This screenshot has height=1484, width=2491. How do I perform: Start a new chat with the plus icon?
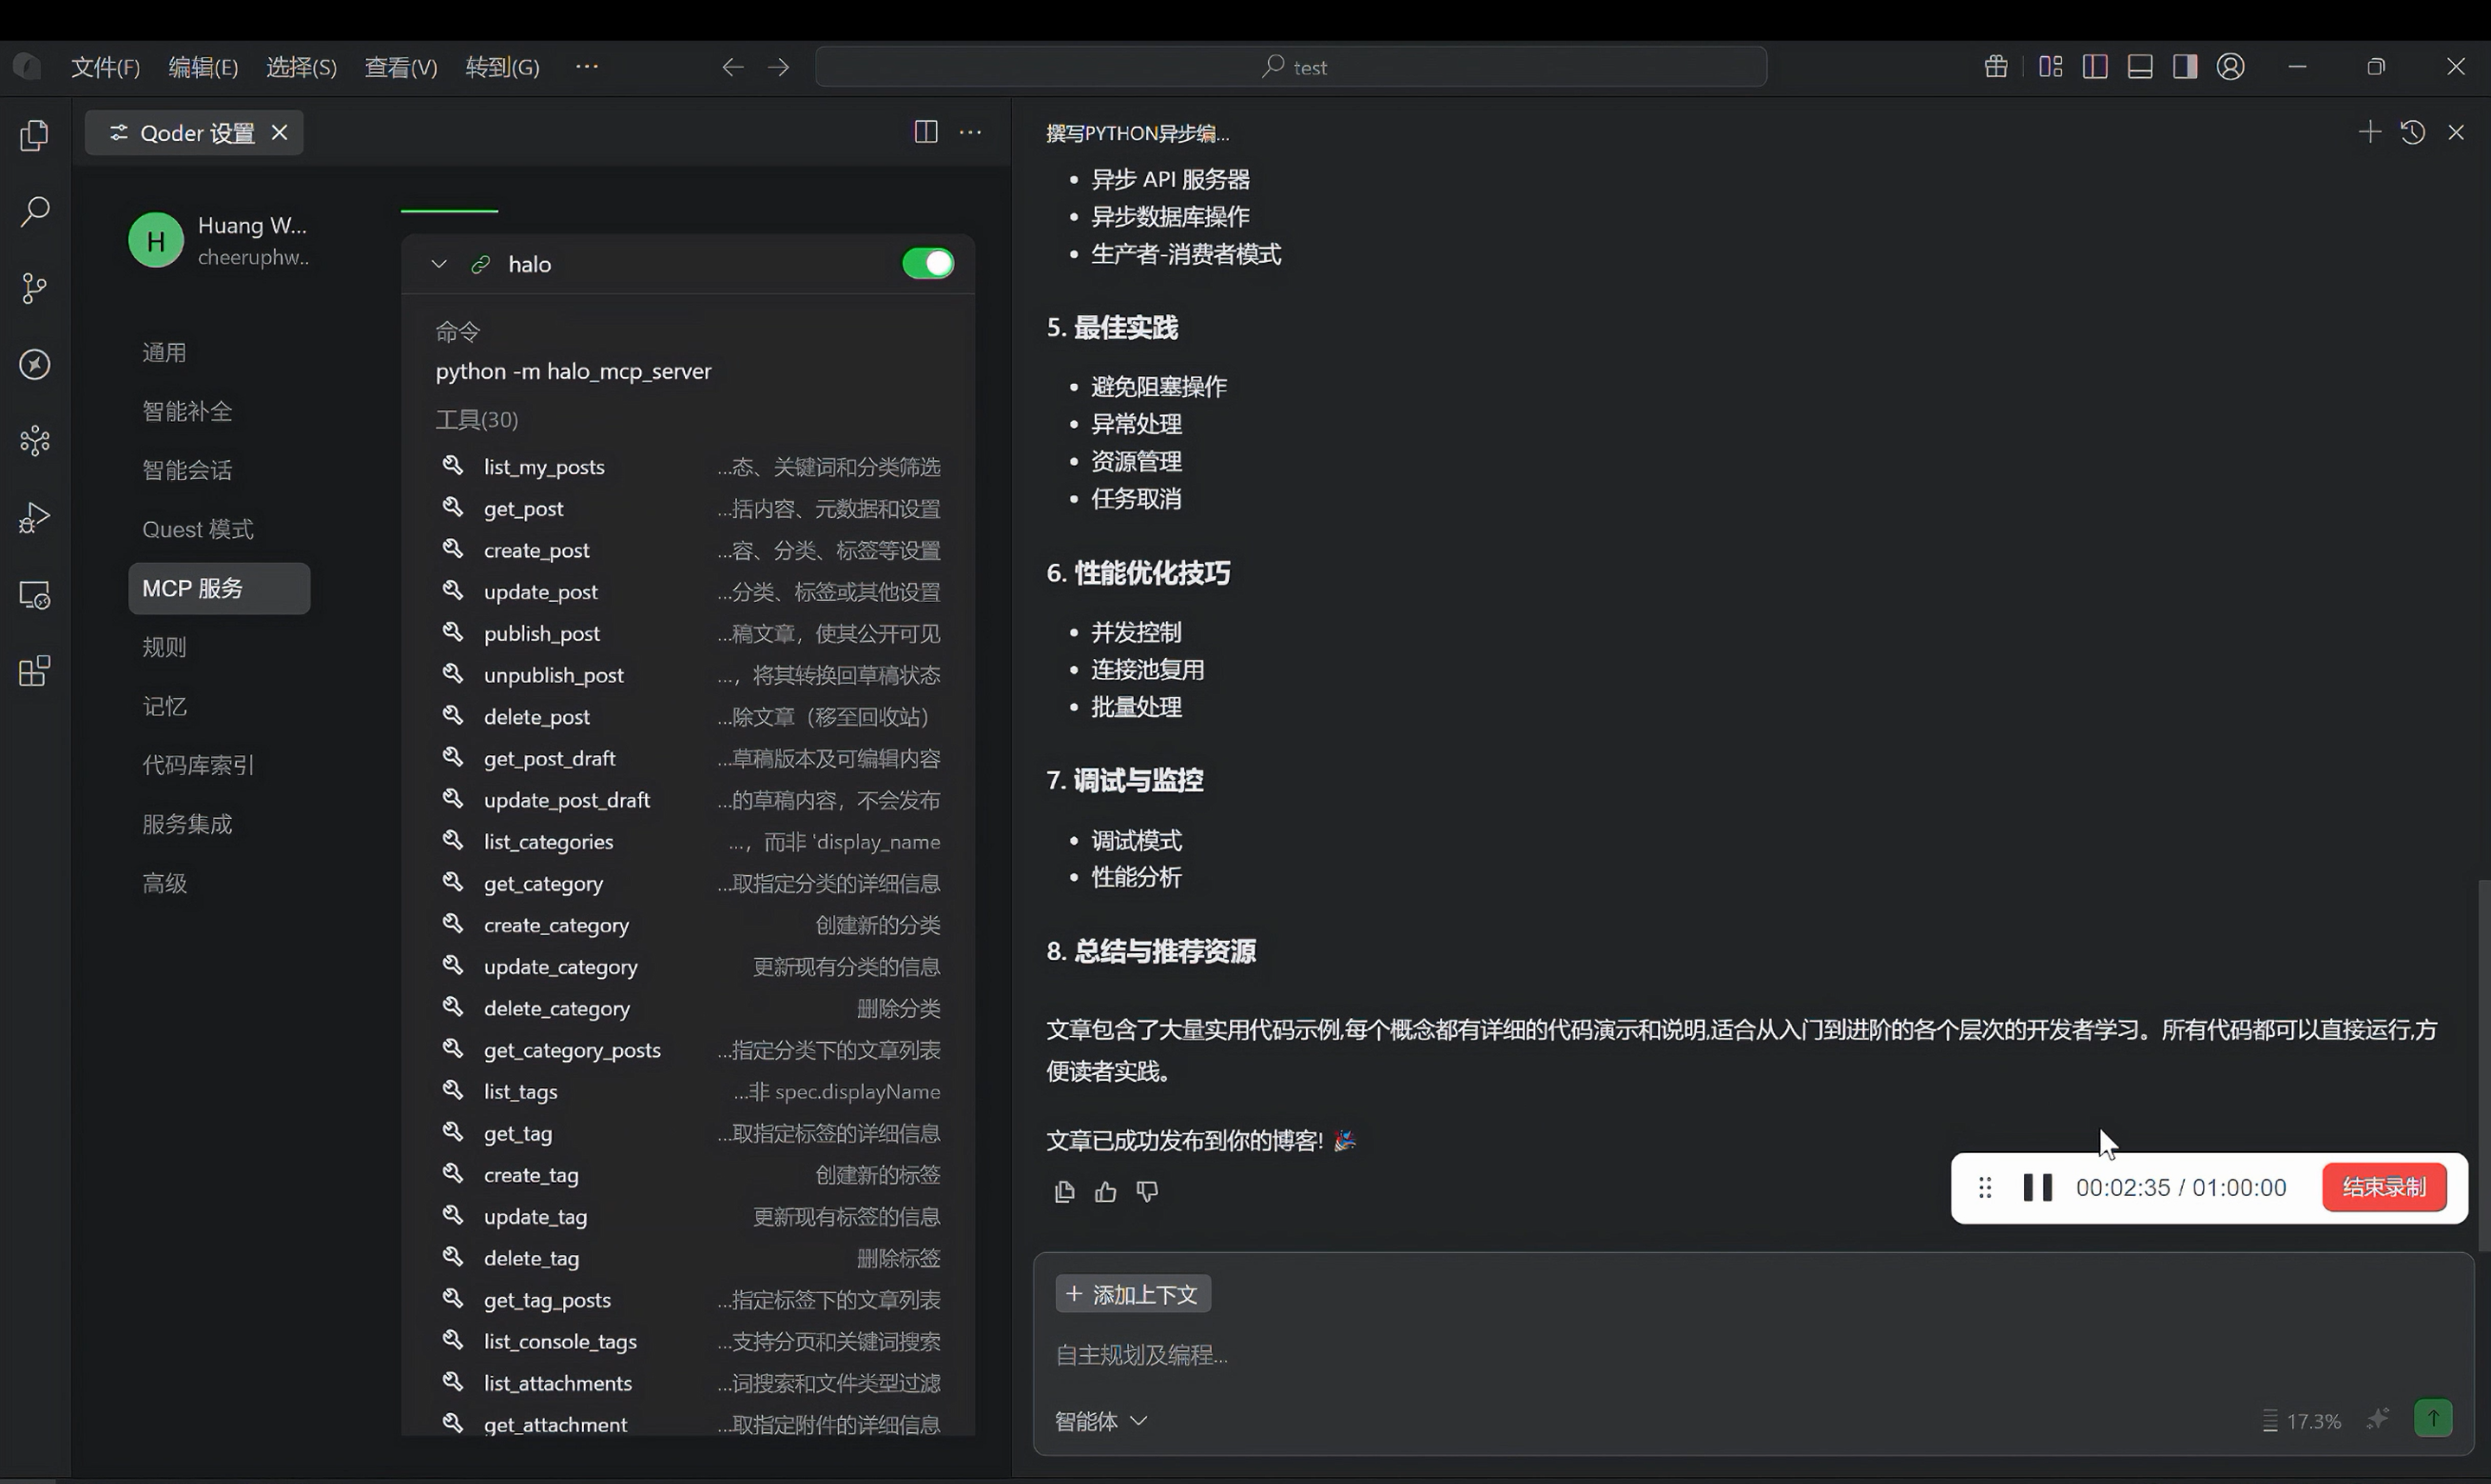coord(2369,131)
